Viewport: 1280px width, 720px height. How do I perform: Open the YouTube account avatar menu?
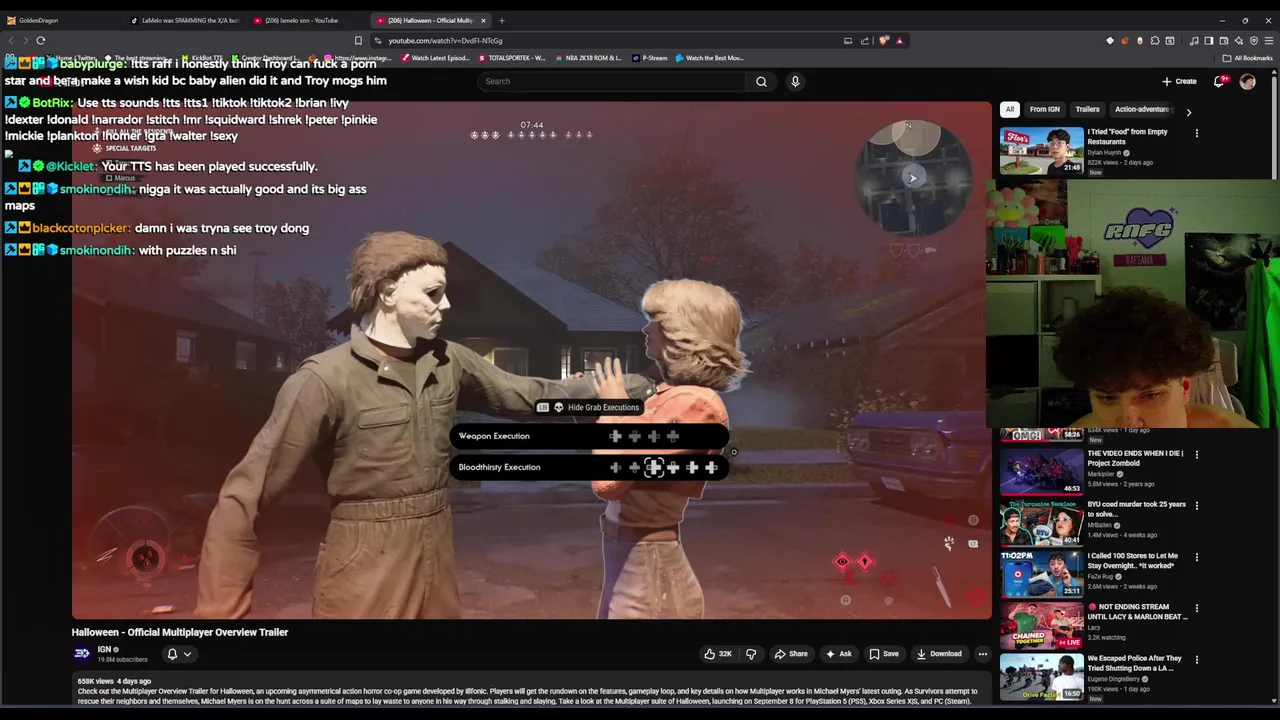(1247, 81)
